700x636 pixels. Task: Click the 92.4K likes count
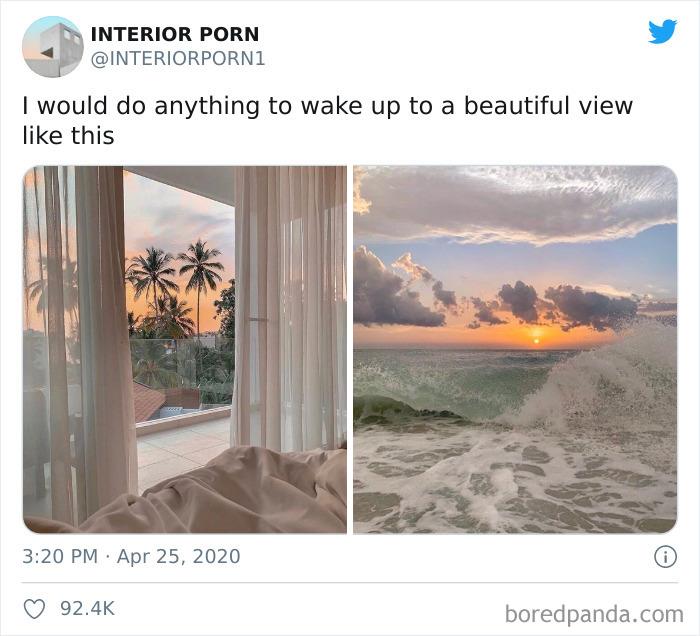[88, 608]
